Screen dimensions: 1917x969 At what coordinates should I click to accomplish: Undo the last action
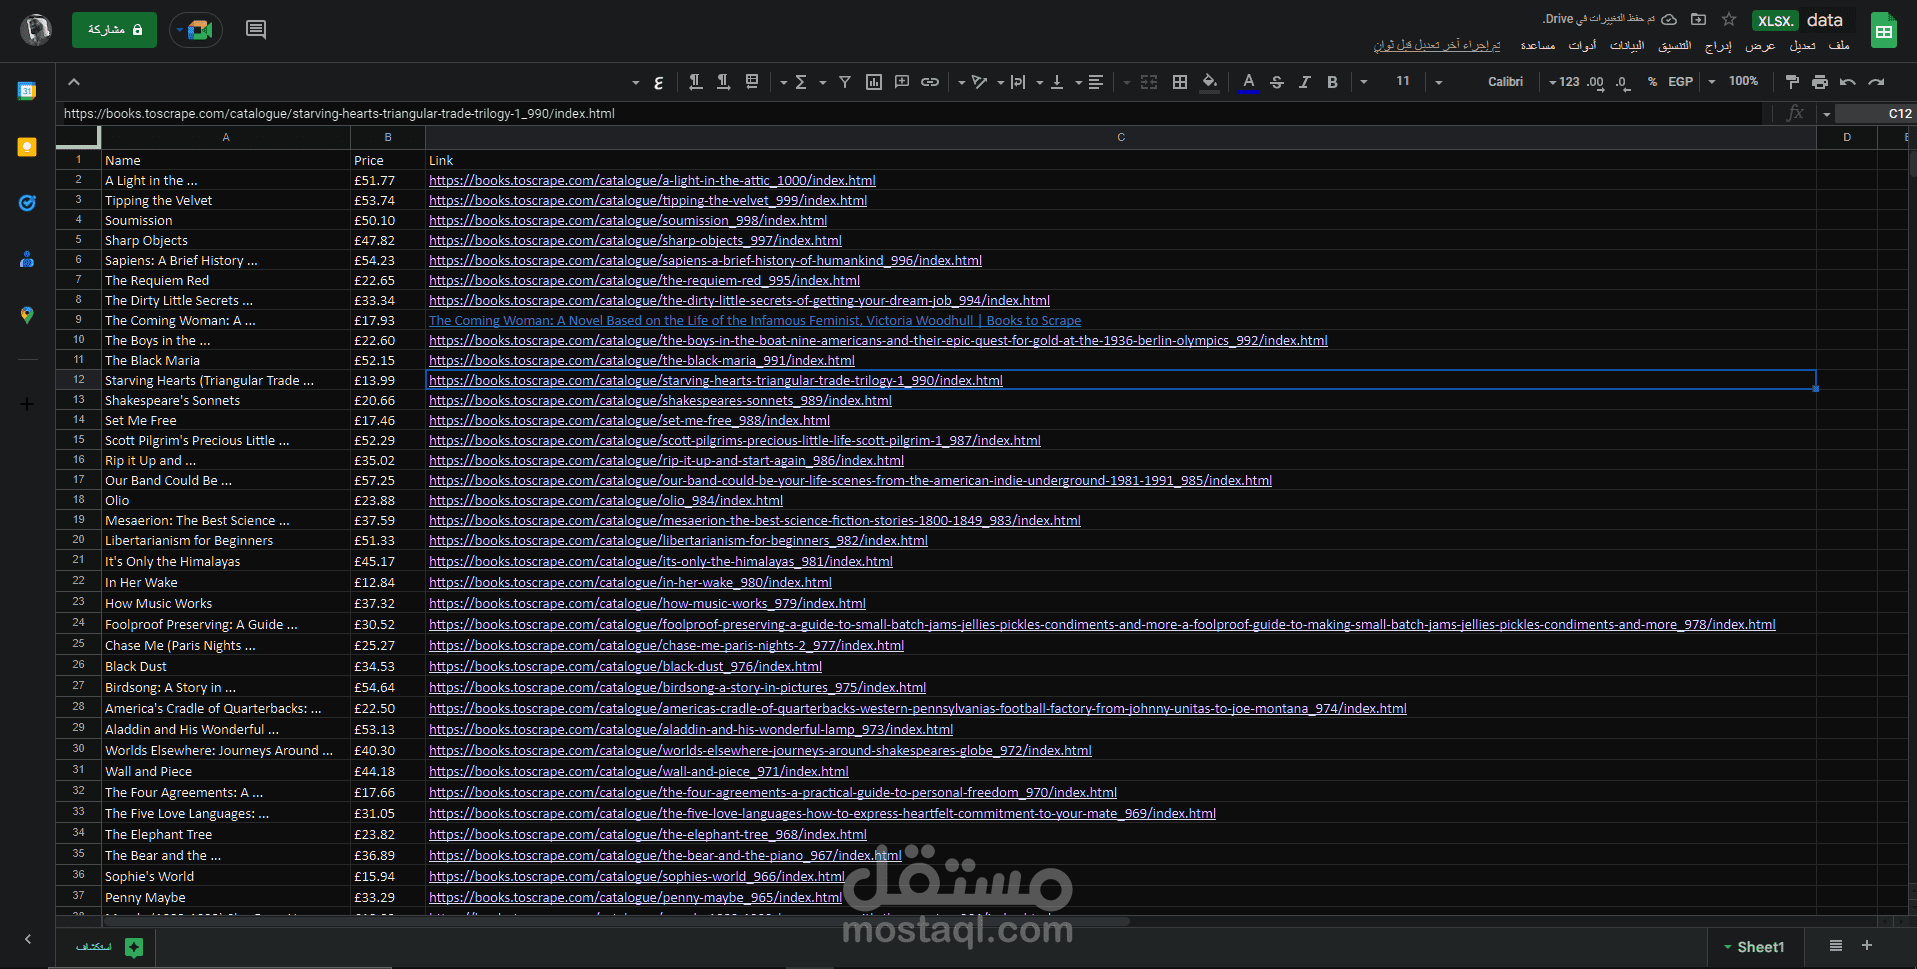point(1849,82)
